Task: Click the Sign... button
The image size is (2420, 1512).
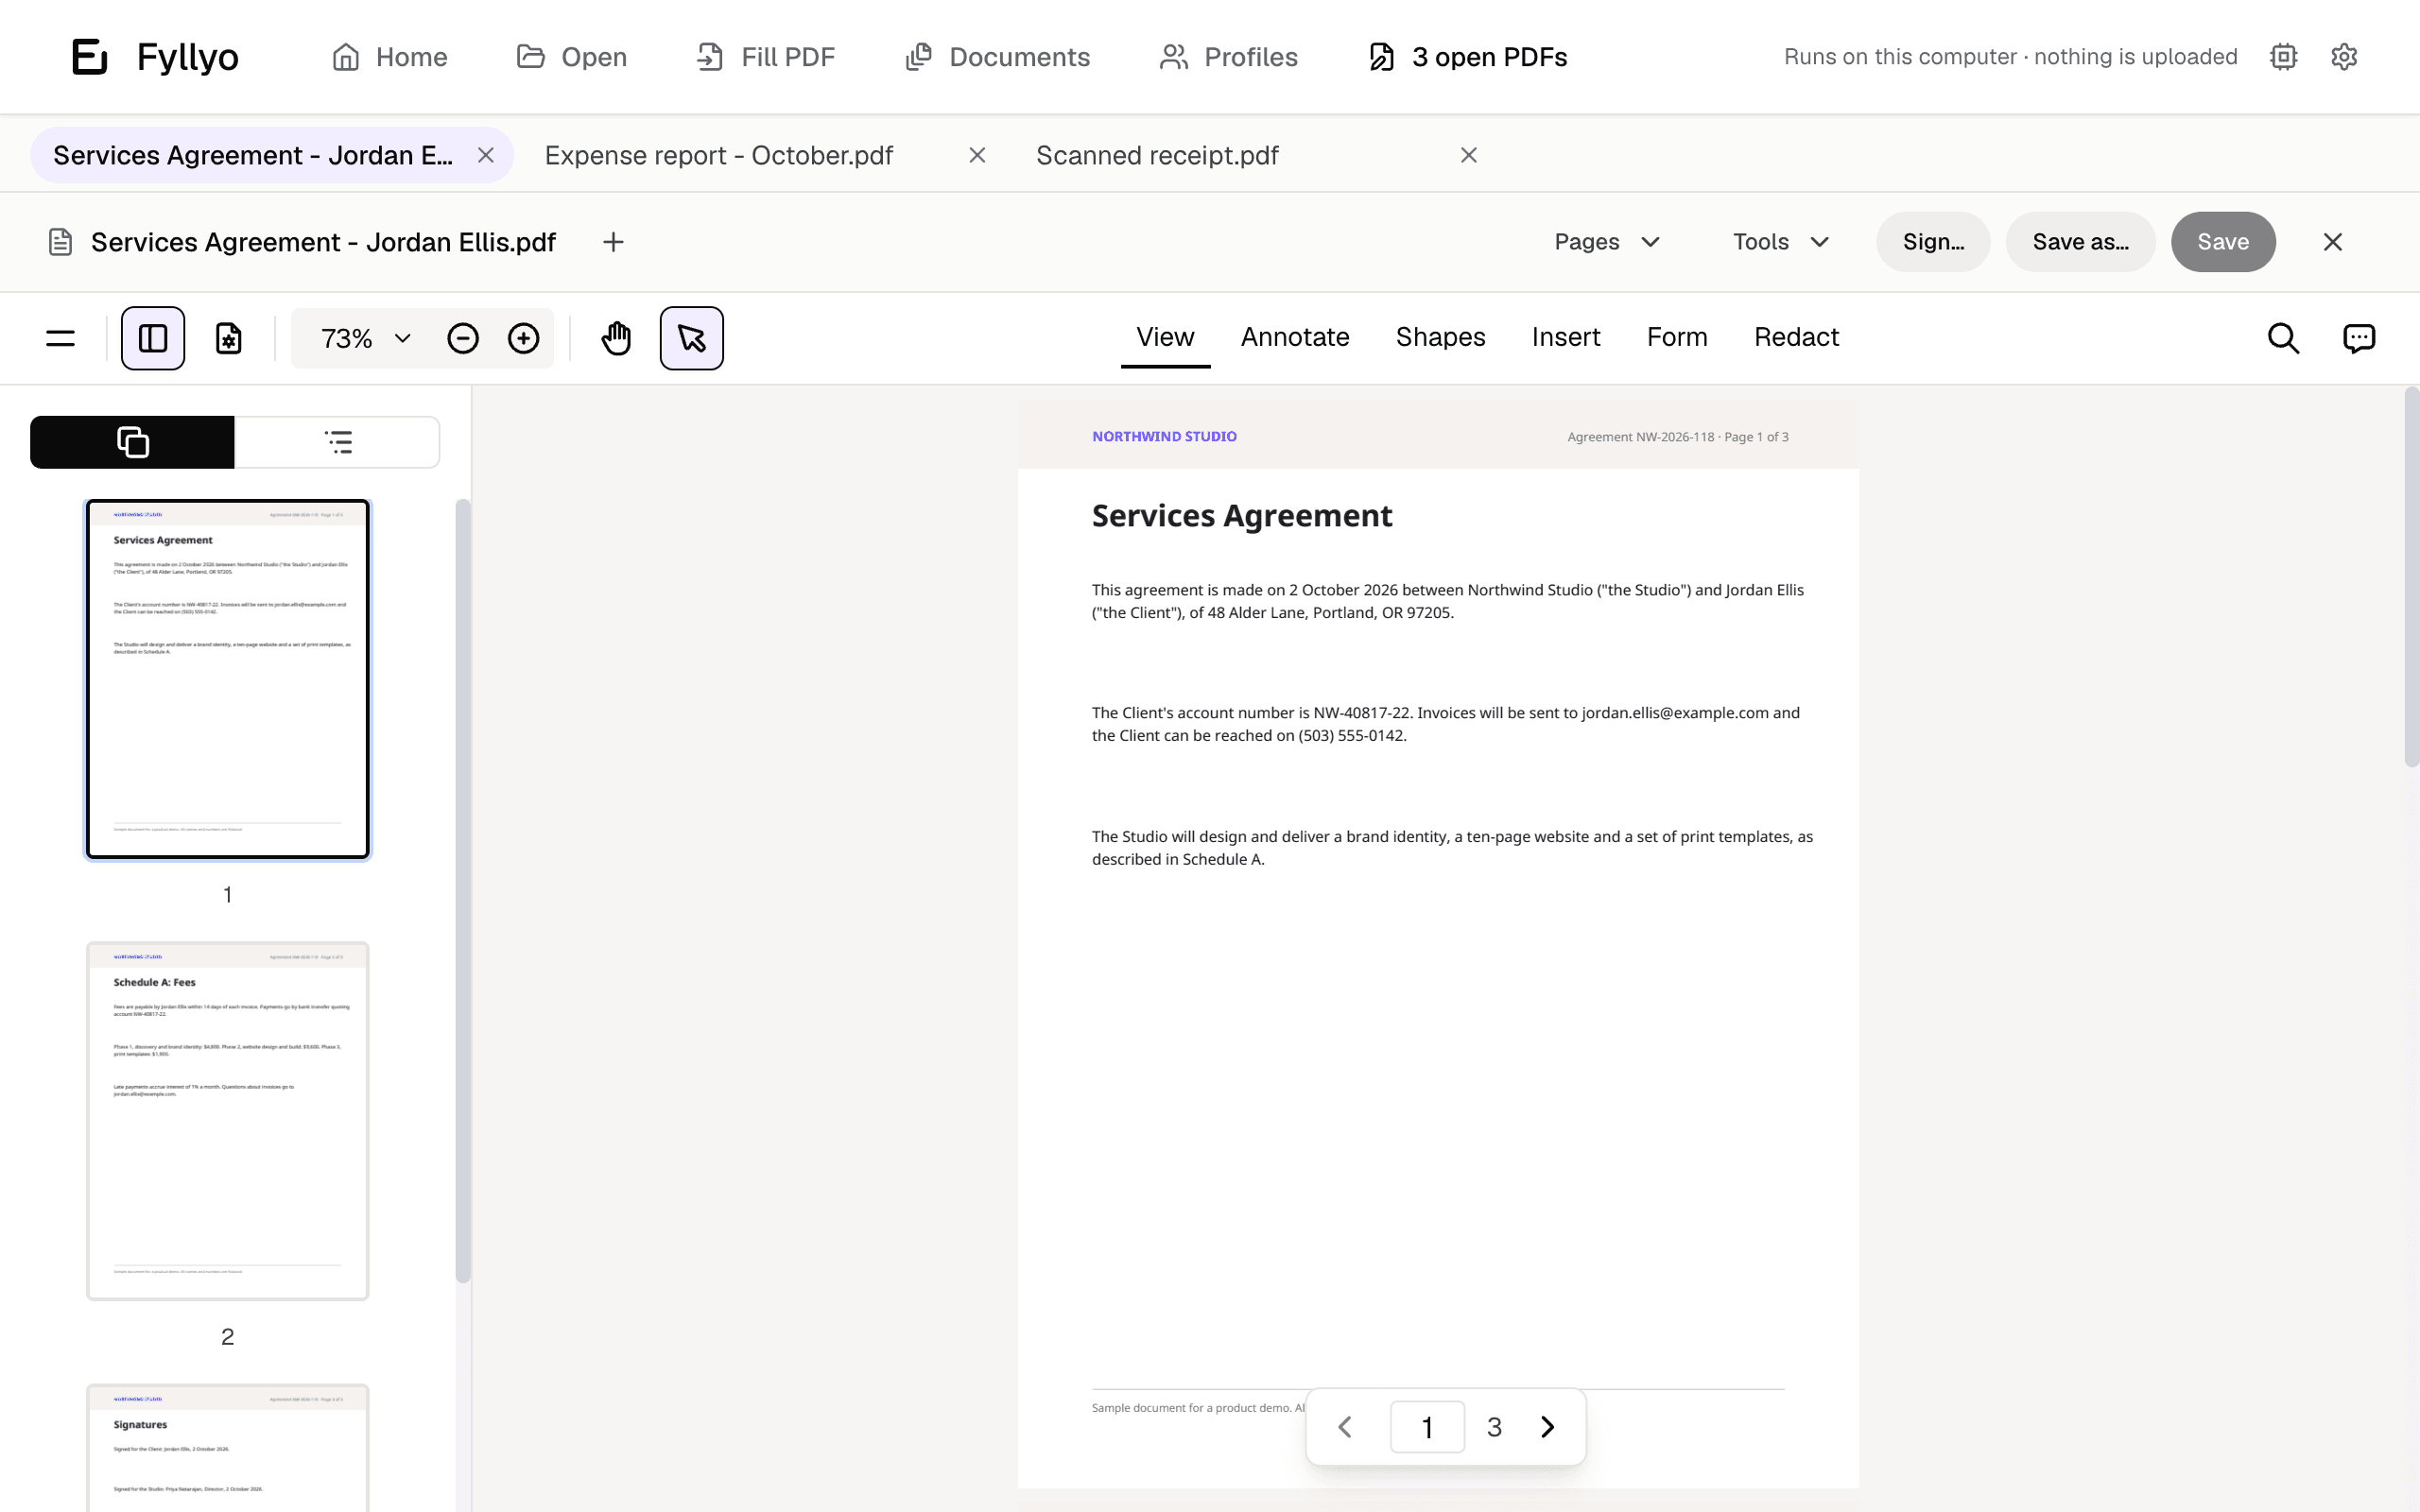Action: click(x=1933, y=242)
